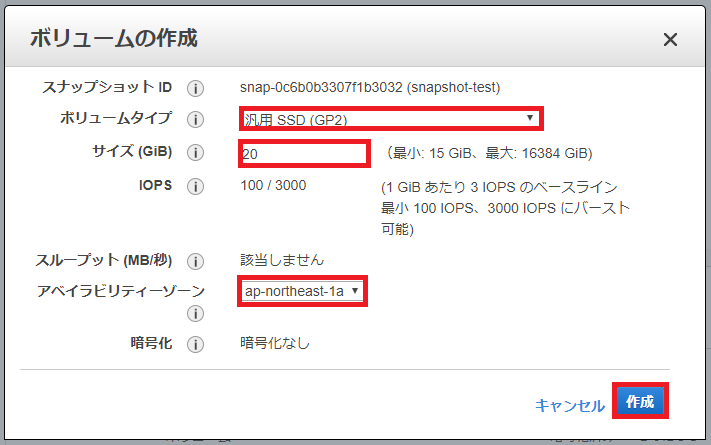Click the ボリュームの作成 dialog title

pyautogui.click(x=113, y=38)
